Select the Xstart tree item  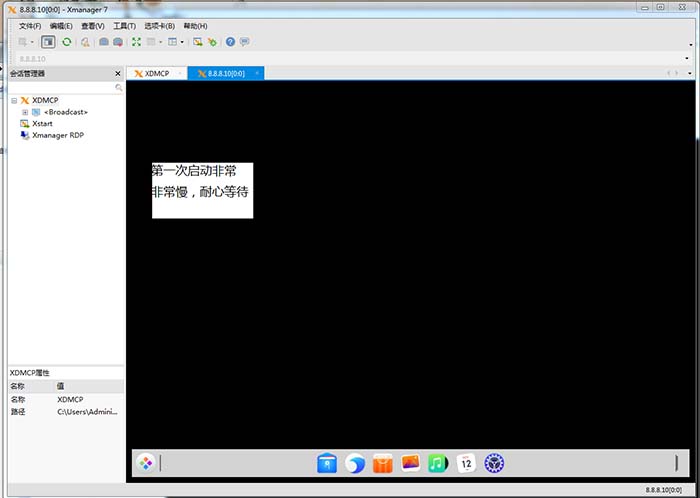click(42, 124)
